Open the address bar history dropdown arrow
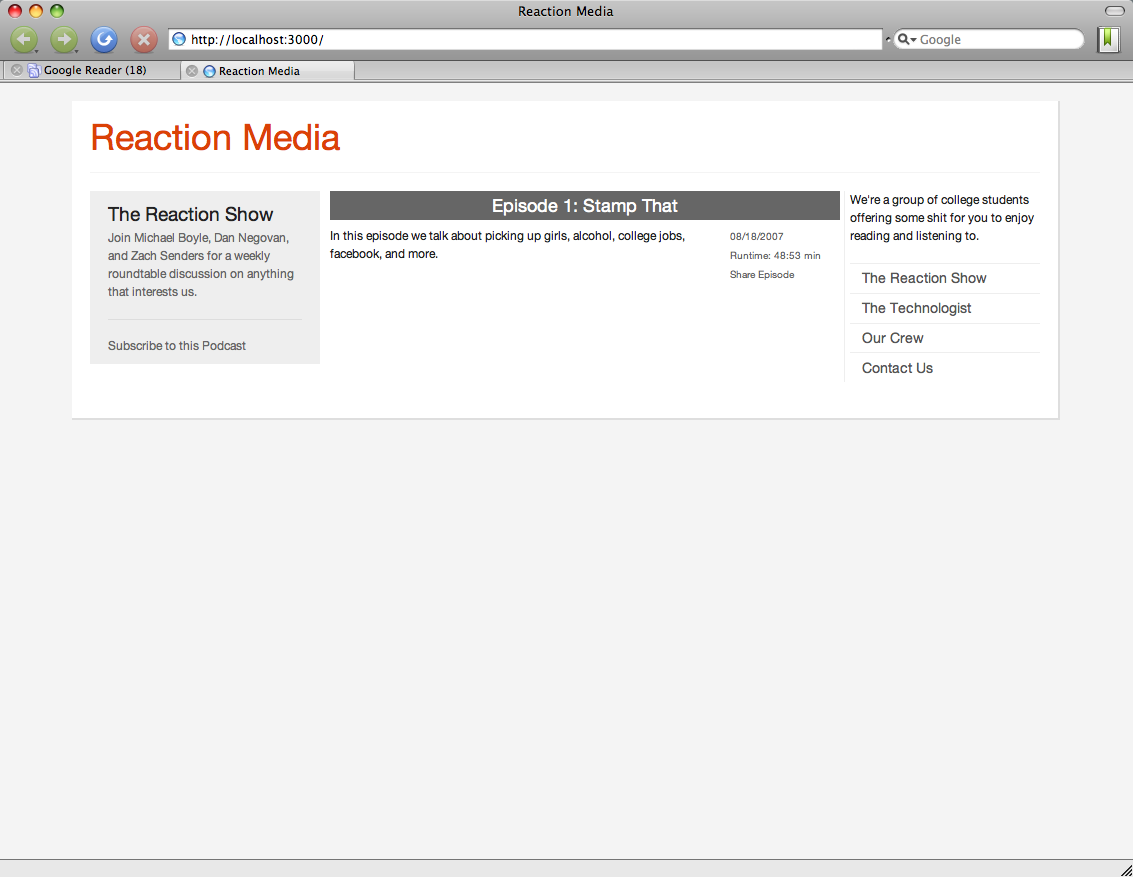The width and height of the screenshot is (1133, 877). [x=887, y=39]
